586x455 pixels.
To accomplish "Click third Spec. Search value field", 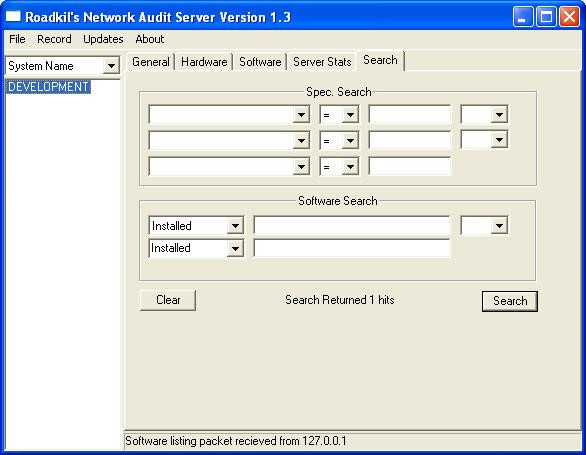I will click(410, 166).
